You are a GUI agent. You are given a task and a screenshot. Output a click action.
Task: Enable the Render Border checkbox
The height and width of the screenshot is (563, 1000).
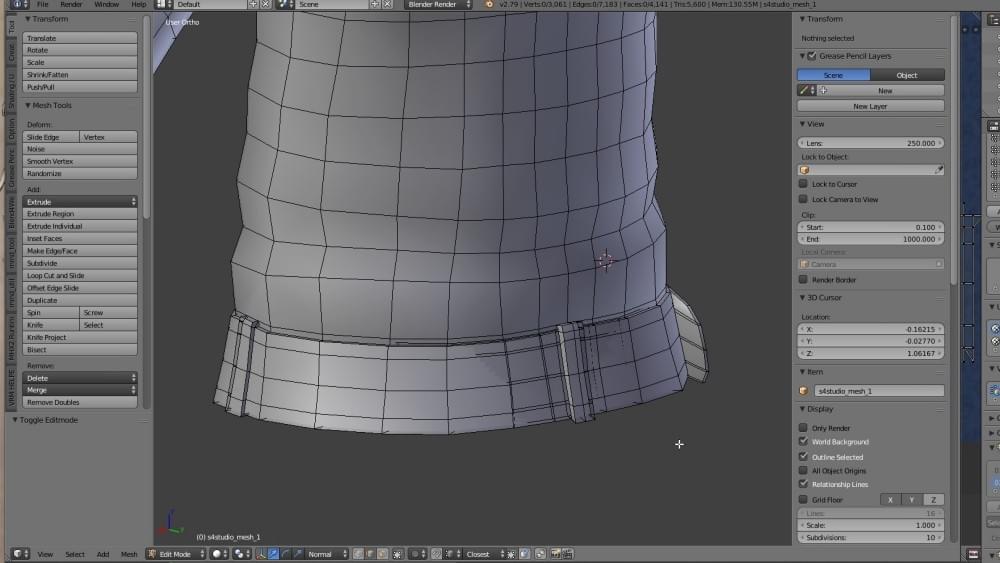coord(803,279)
